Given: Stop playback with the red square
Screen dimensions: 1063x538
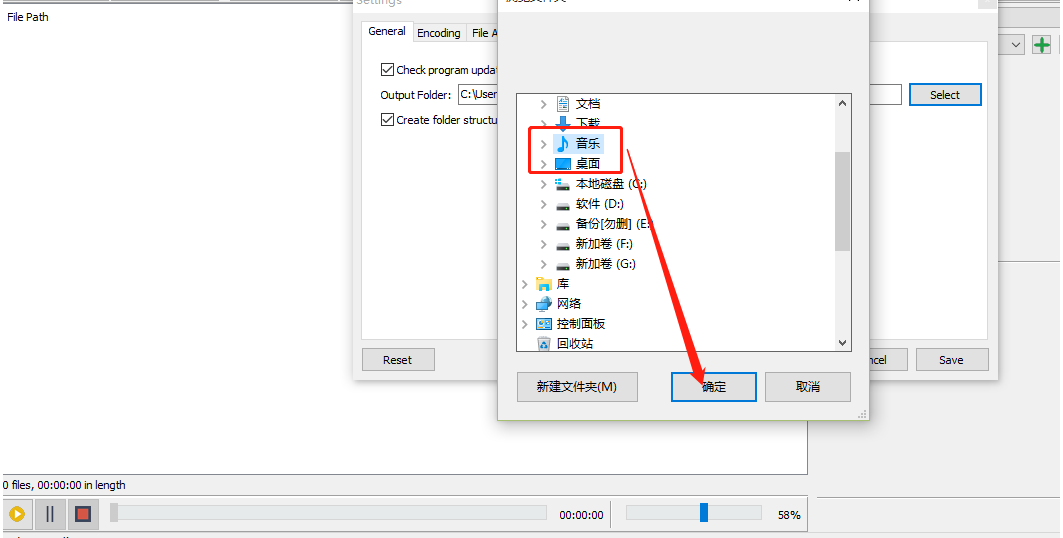Looking at the screenshot, I should click(x=83, y=514).
